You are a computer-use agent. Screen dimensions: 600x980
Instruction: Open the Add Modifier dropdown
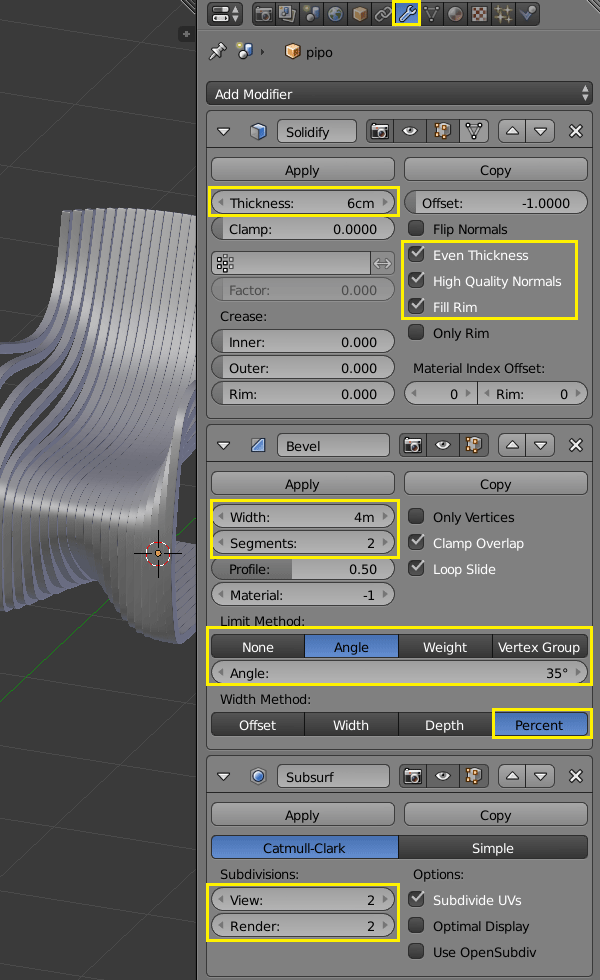(399, 94)
